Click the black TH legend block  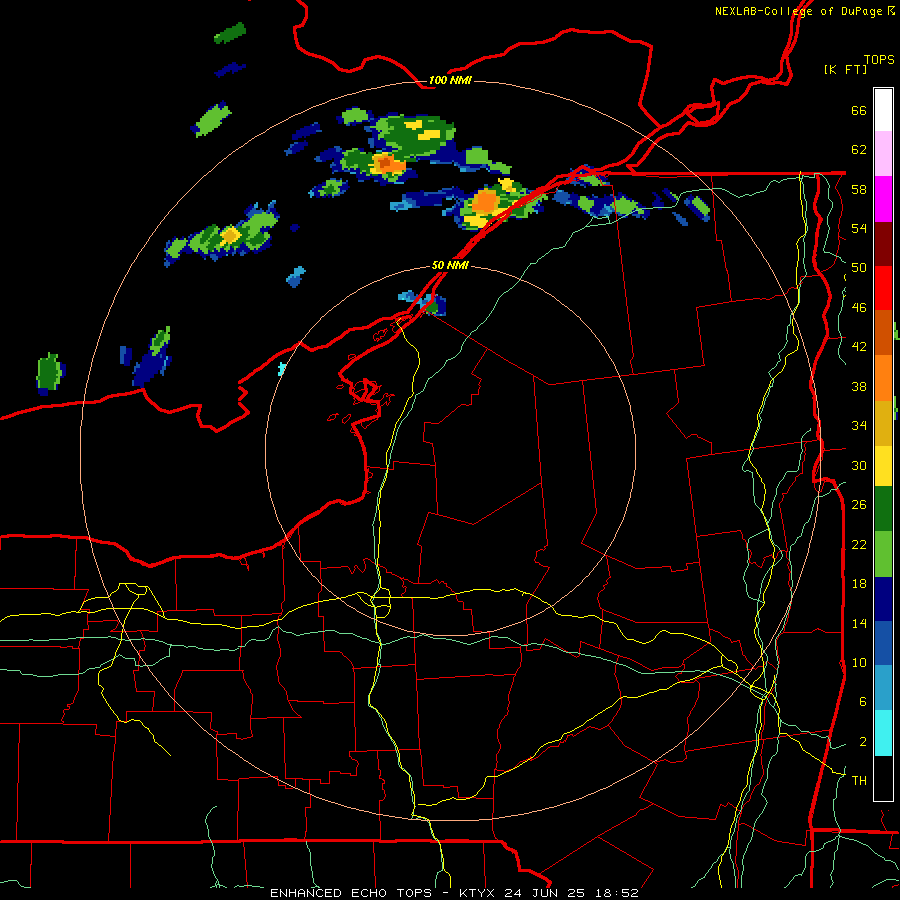[883, 778]
